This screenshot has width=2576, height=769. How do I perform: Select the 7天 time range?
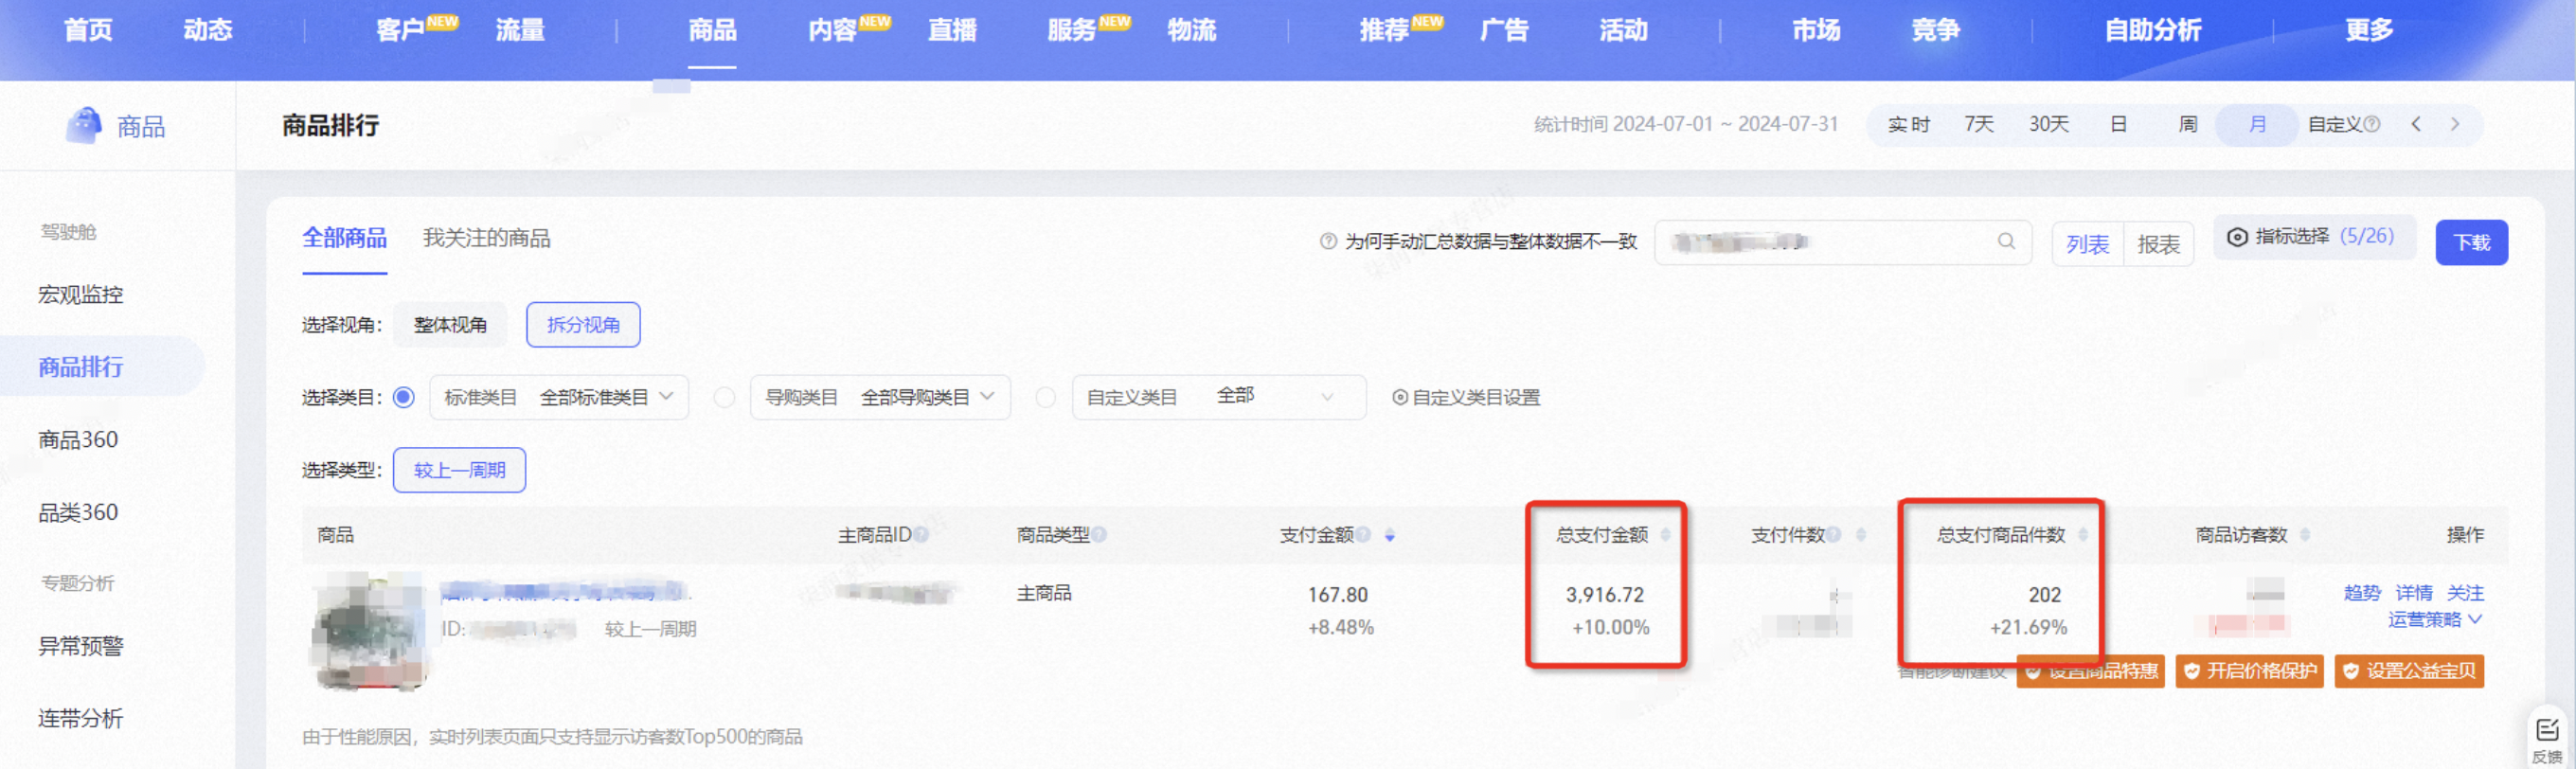[x=1979, y=124]
